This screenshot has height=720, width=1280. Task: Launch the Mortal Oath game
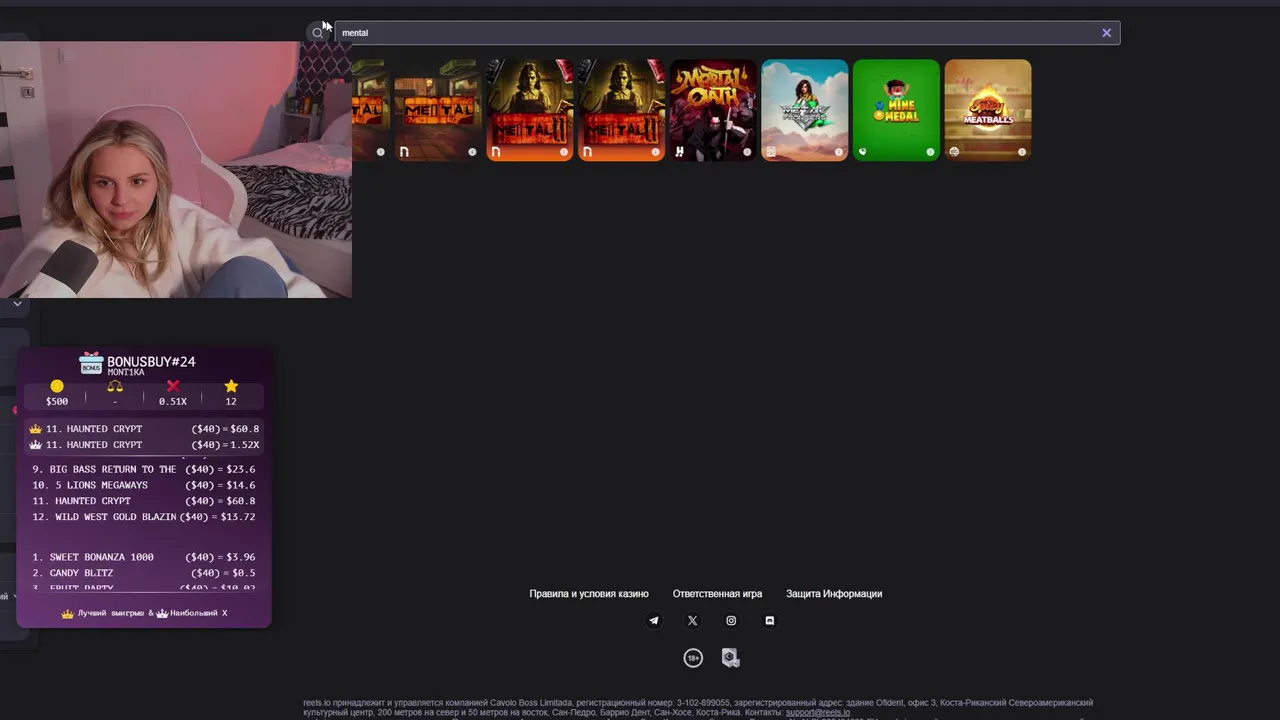(713, 110)
